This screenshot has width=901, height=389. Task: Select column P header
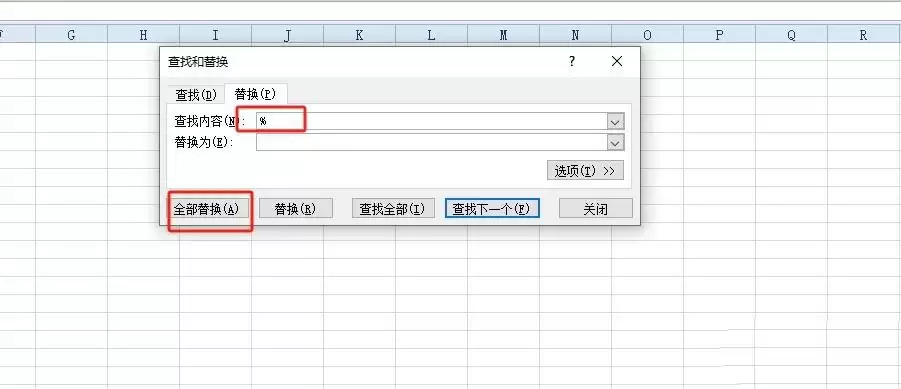click(719, 34)
